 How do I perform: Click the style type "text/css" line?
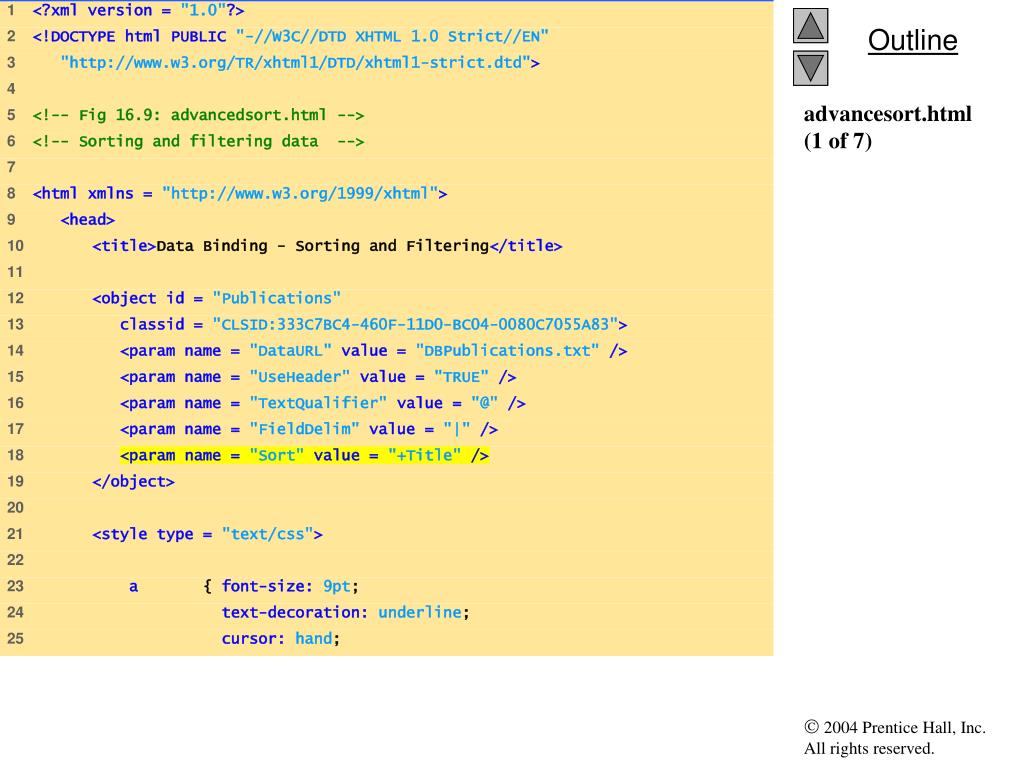pyautogui.click(x=208, y=534)
